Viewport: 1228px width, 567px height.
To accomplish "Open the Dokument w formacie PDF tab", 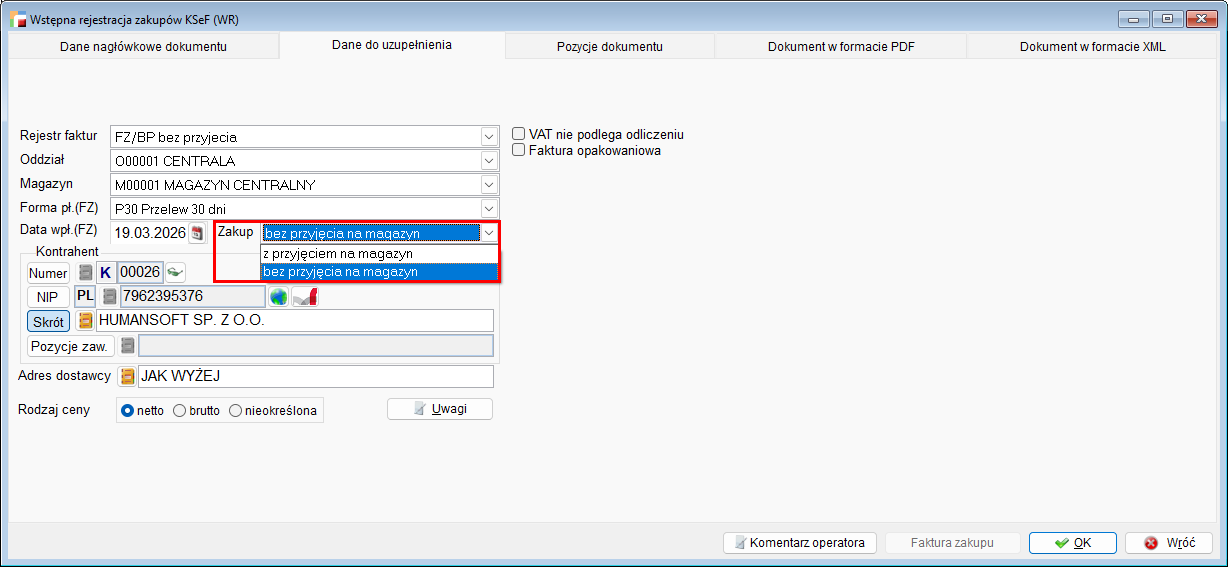I will pos(840,47).
